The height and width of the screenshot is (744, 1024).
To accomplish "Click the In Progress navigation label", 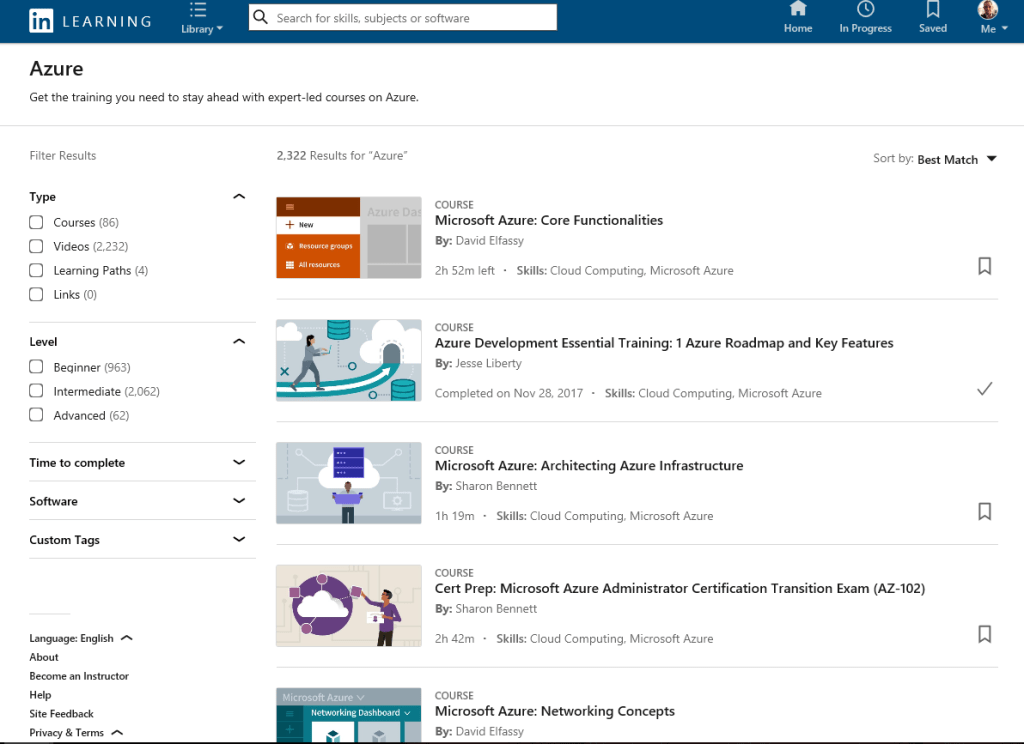I will coord(865,28).
